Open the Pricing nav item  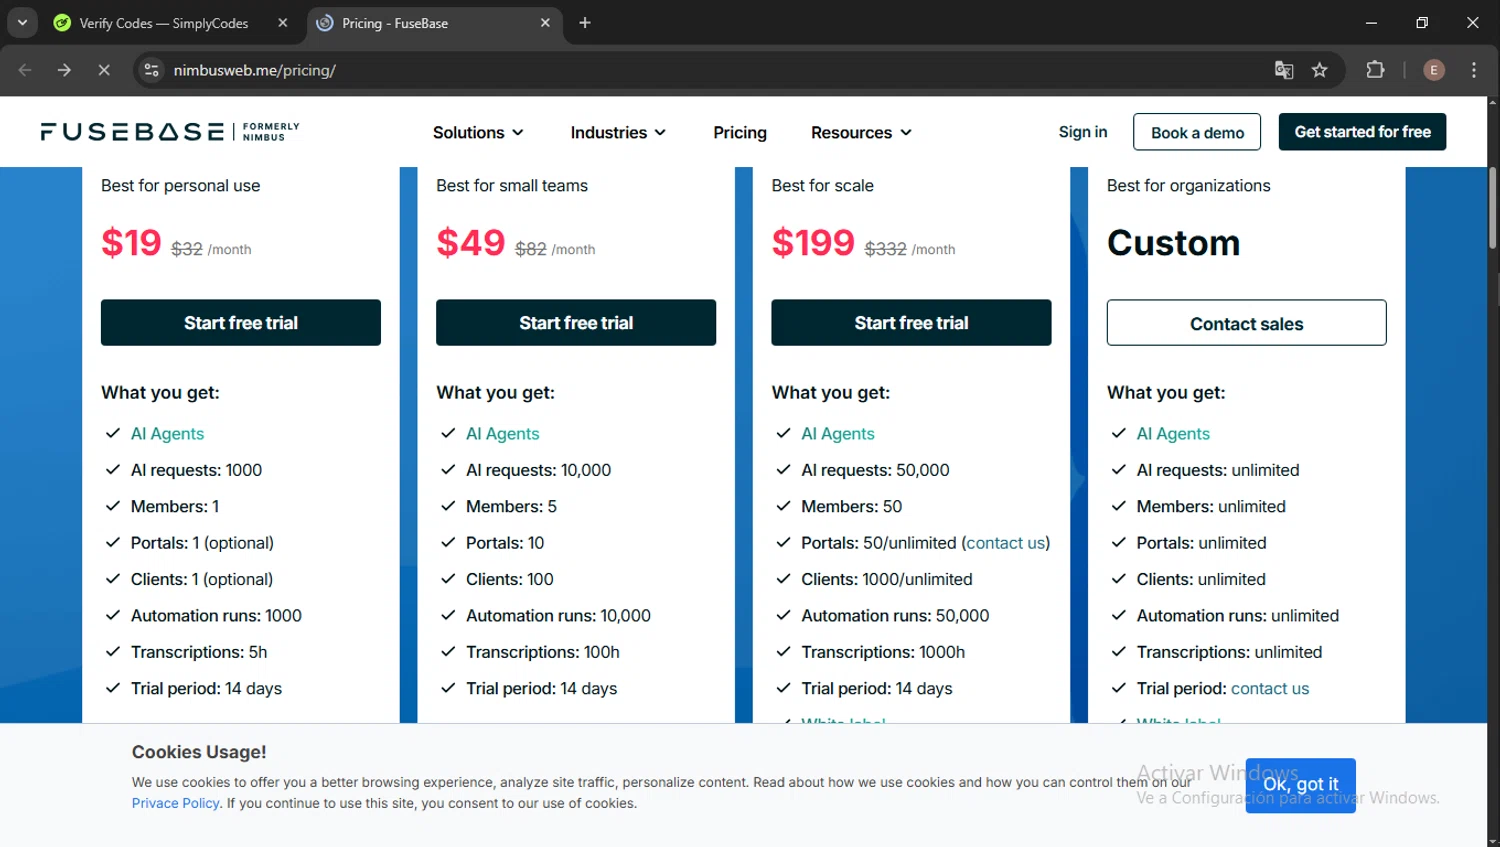(740, 132)
